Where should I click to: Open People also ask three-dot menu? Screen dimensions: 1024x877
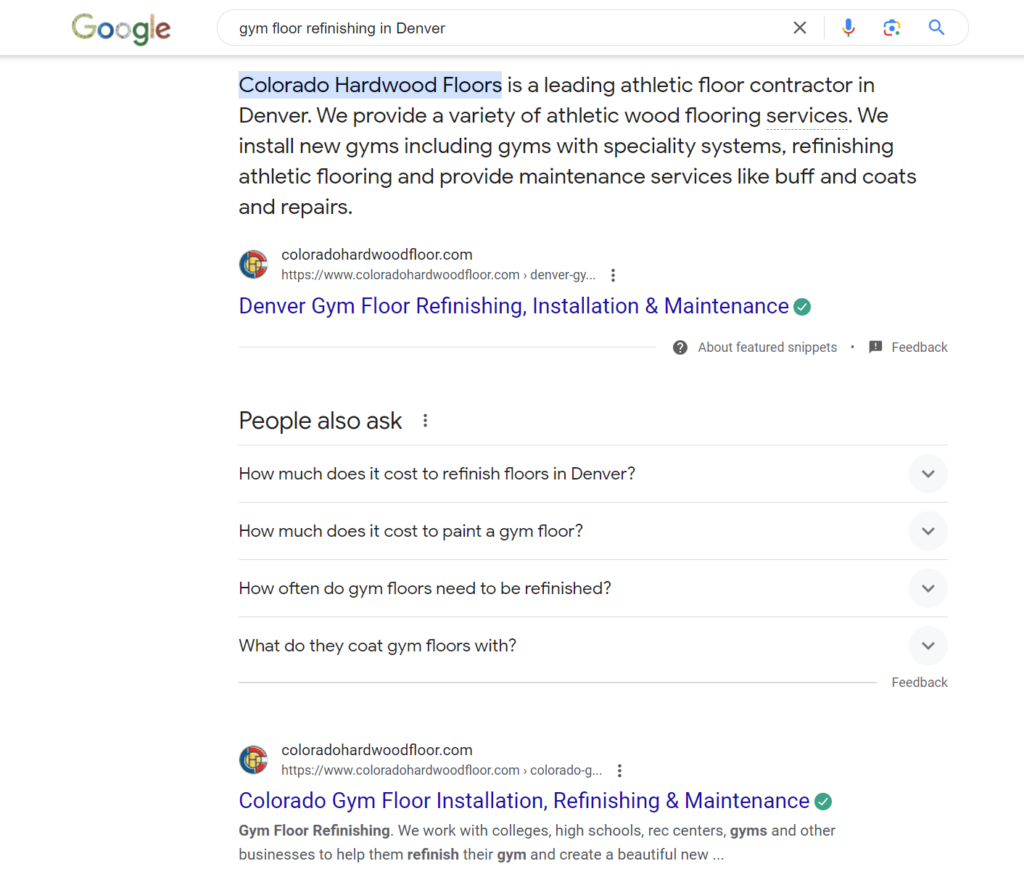(425, 421)
